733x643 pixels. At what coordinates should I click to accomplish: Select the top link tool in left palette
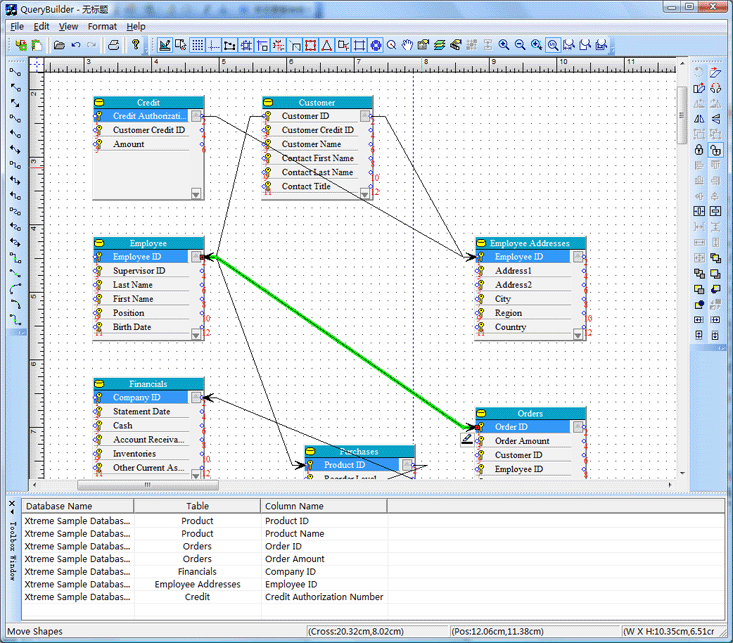tap(15, 72)
